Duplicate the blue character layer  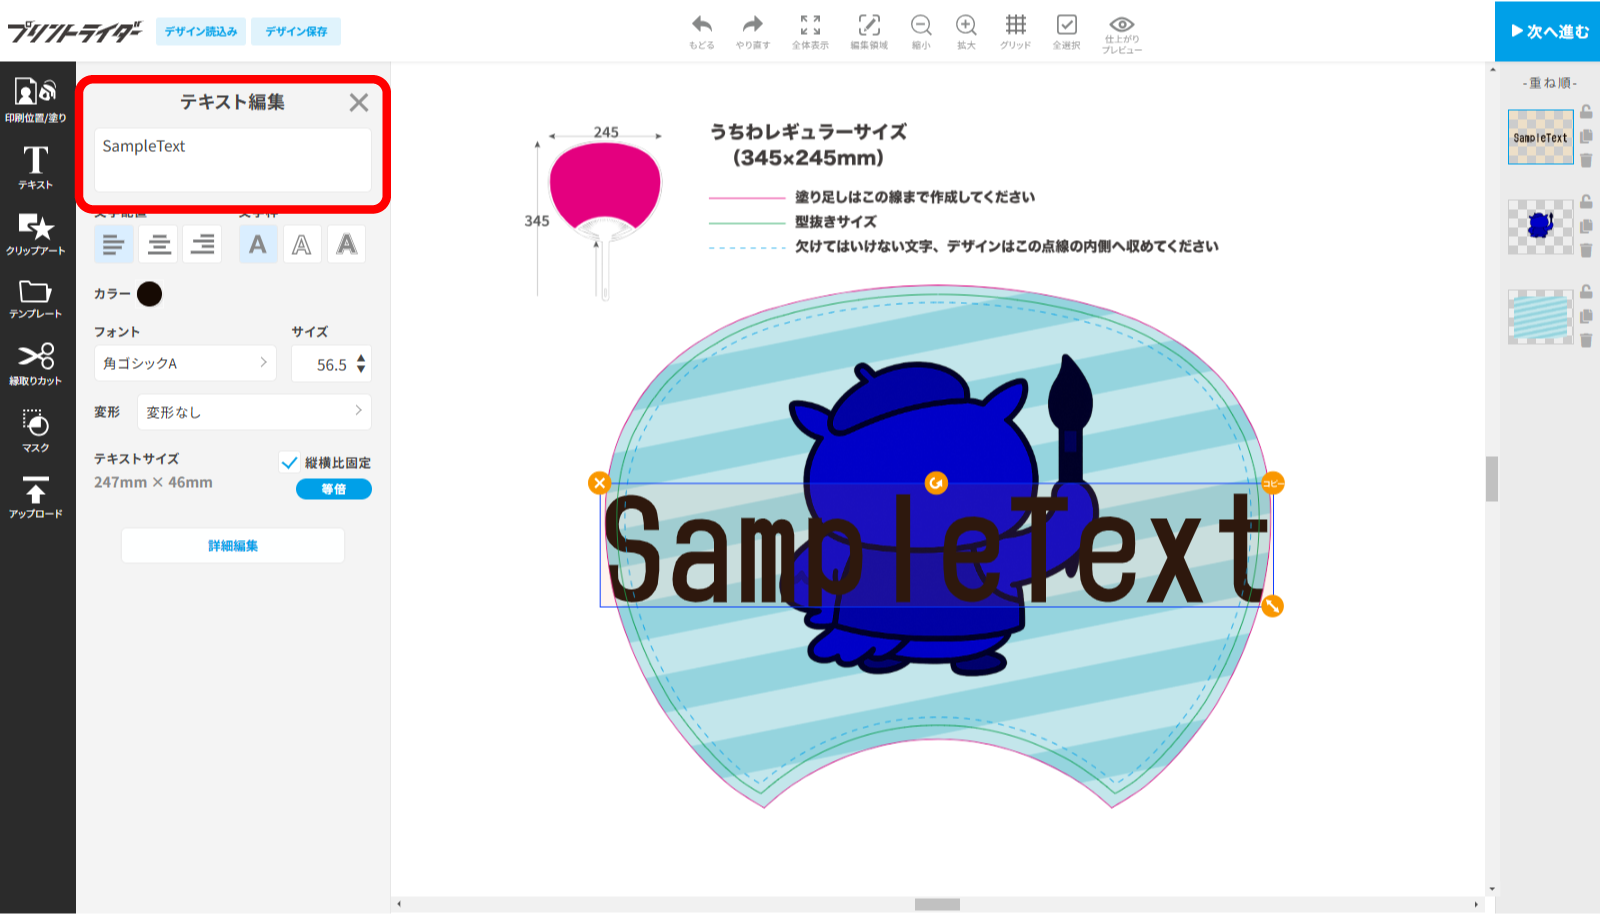(1586, 226)
